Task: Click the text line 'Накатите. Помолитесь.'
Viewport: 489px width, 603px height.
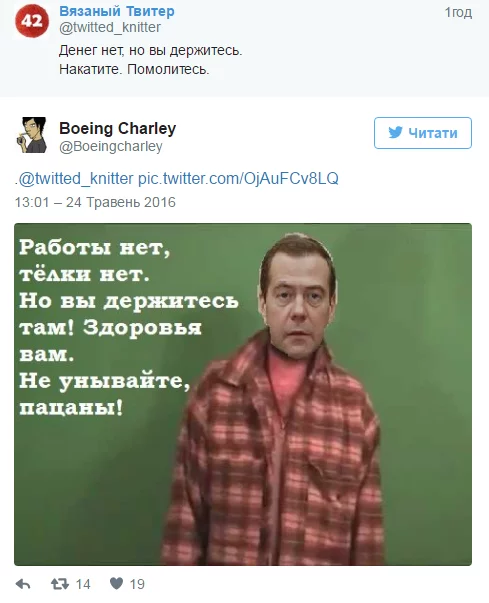Action: [x=134, y=70]
